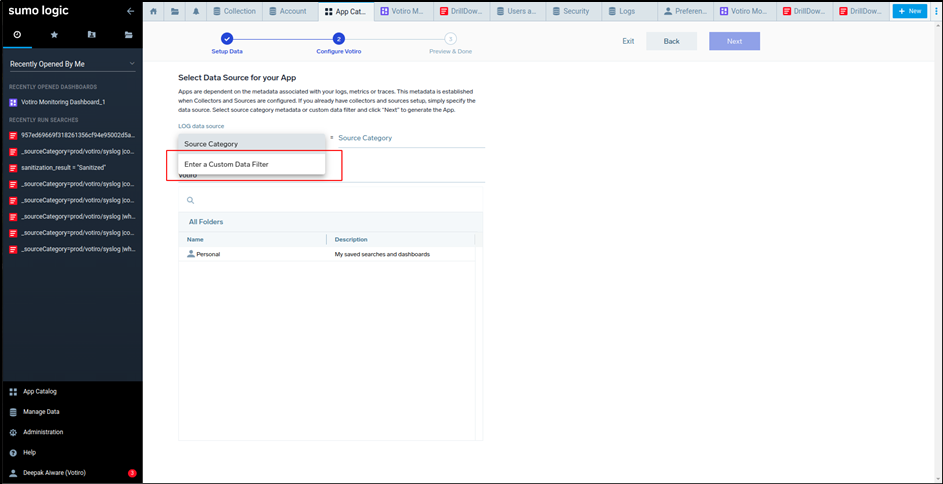Viewport: 943px width, 484px height.
Task: Click the blue New tab button
Action: click(x=909, y=11)
